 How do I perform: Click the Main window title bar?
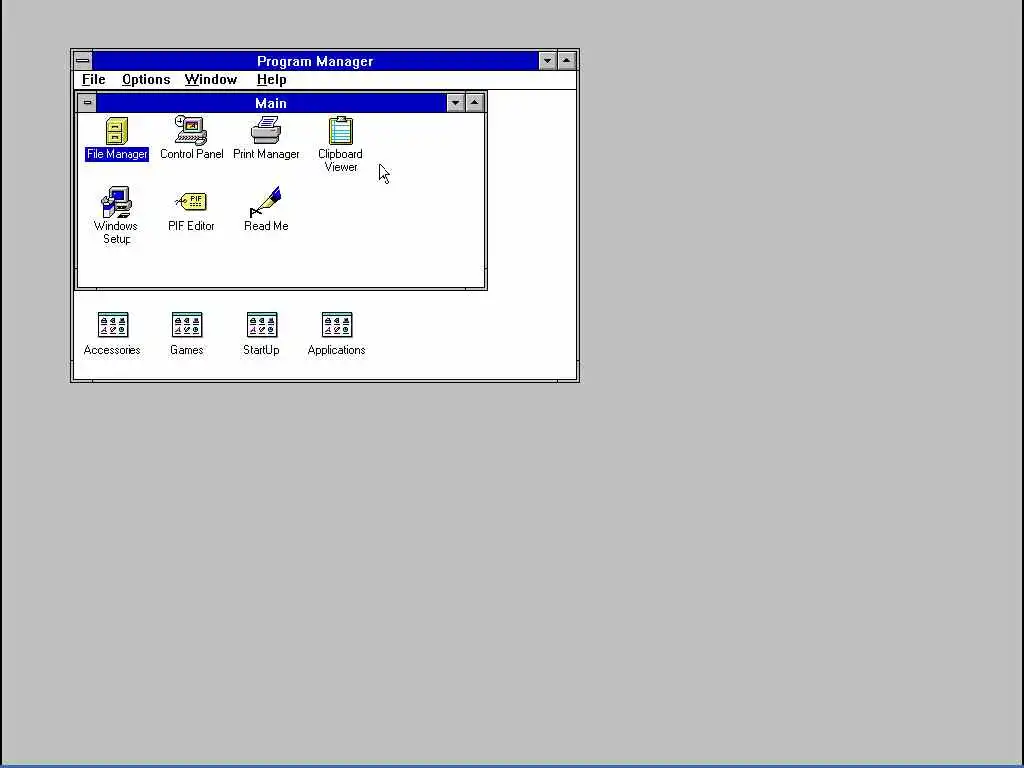coord(271,103)
